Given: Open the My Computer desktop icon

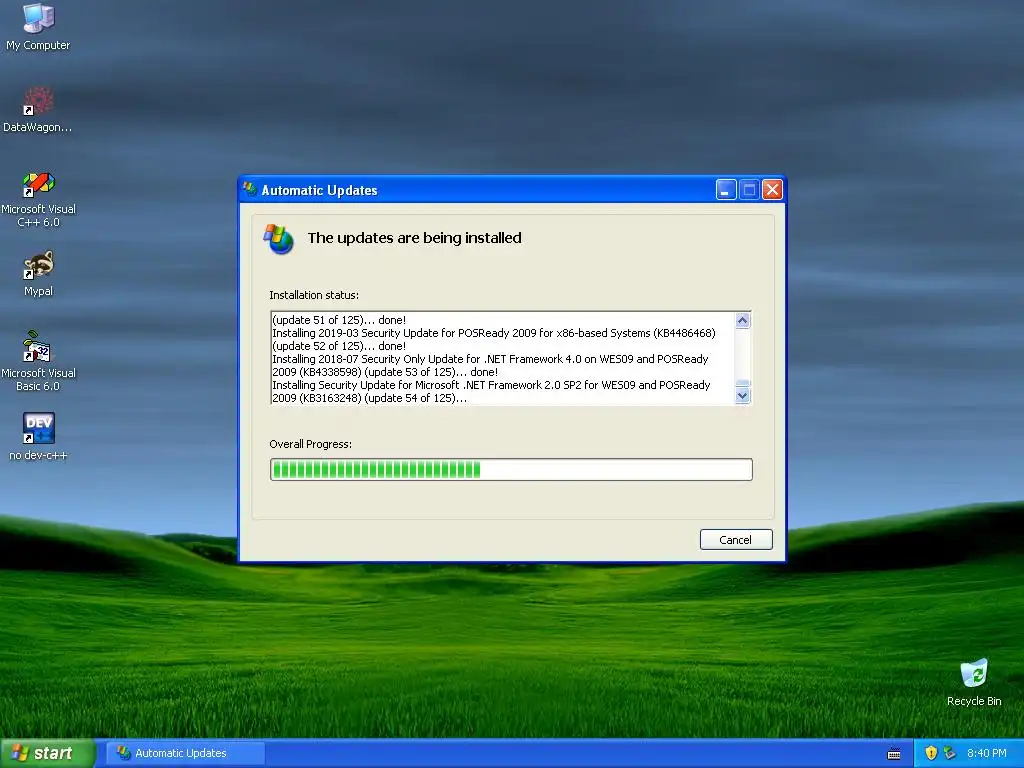Looking at the screenshot, I should pyautogui.click(x=38, y=26).
